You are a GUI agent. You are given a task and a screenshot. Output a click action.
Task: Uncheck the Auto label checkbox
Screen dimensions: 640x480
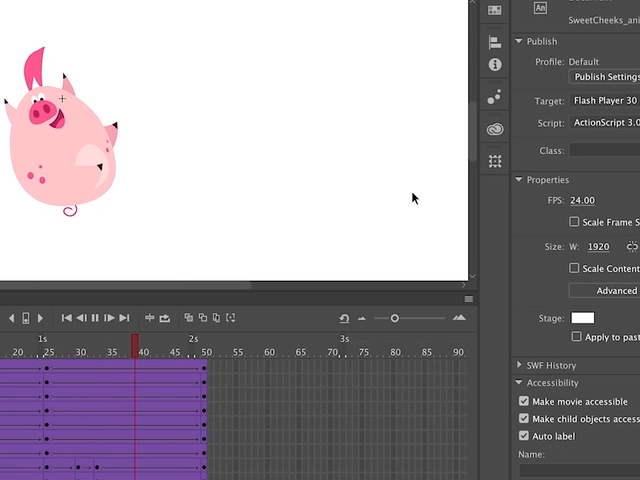click(x=524, y=436)
